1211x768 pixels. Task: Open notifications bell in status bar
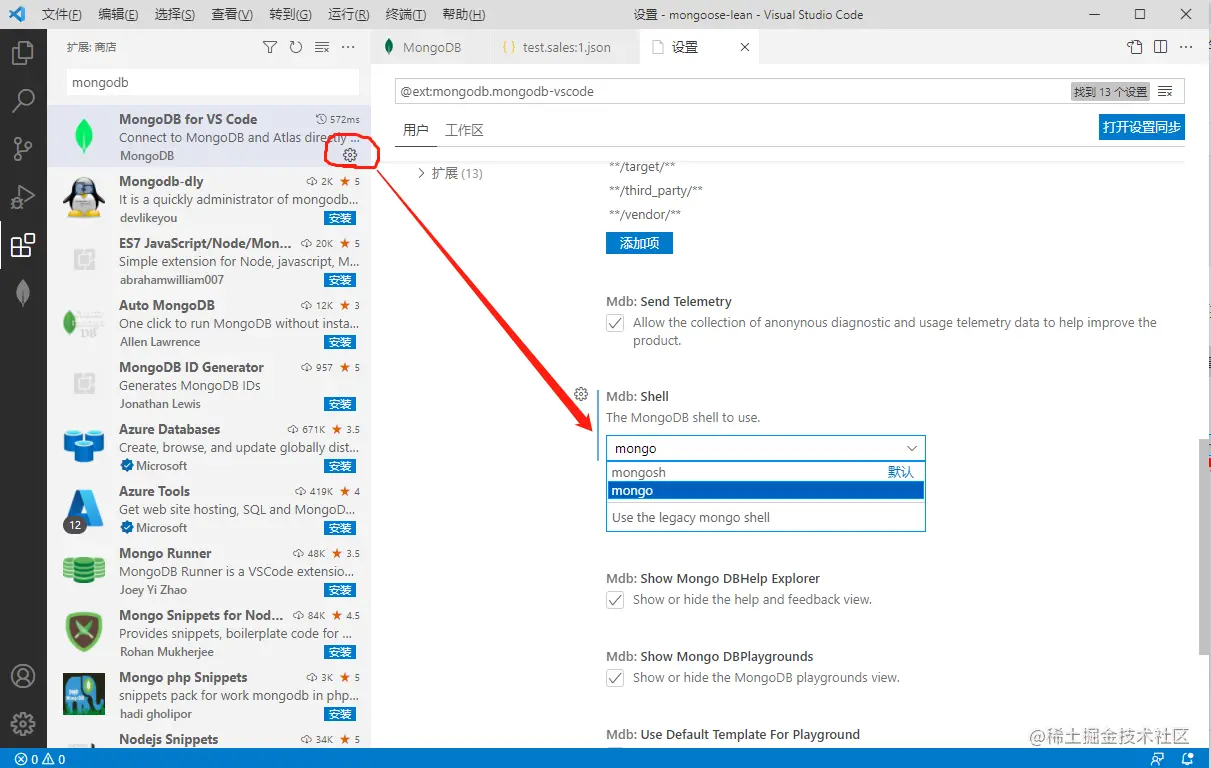click(x=1189, y=759)
